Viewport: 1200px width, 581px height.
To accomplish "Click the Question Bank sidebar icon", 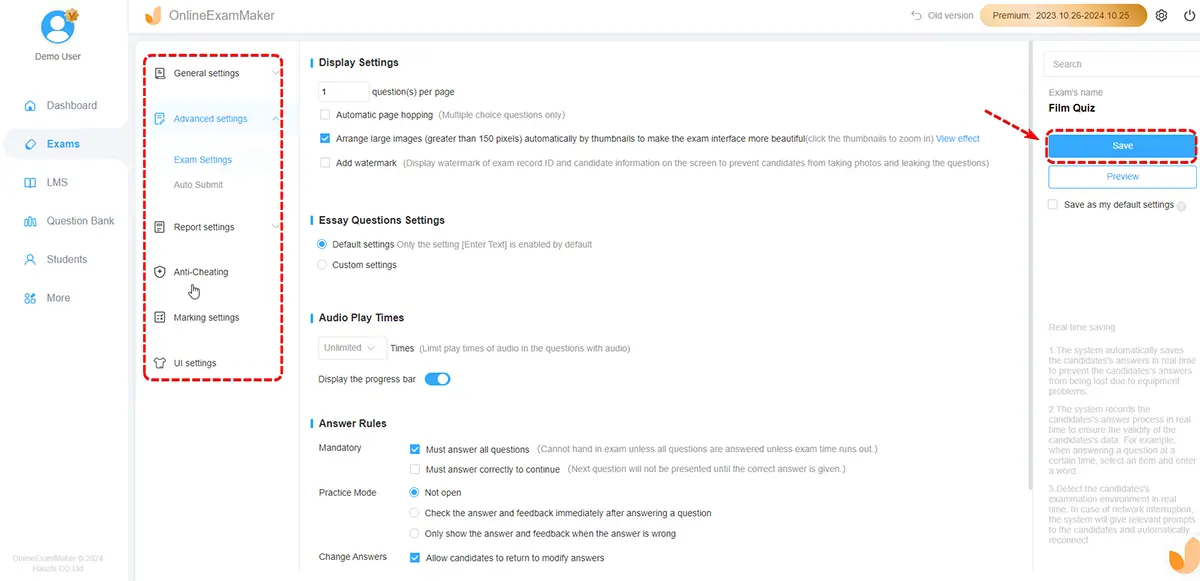I will [x=30, y=221].
